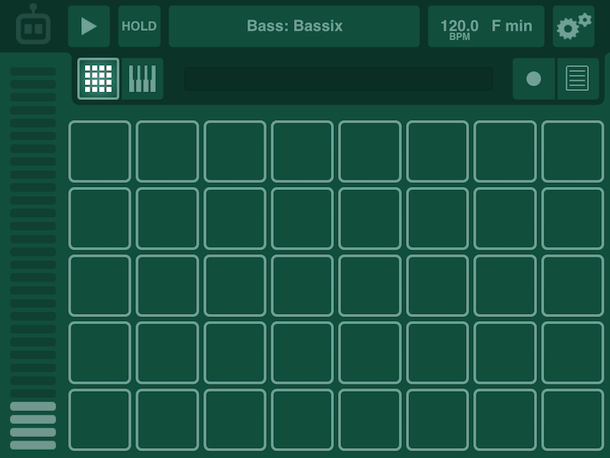The width and height of the screenshot is (610, 458).
Task: Open the pattern list icon
Action: 576,79
